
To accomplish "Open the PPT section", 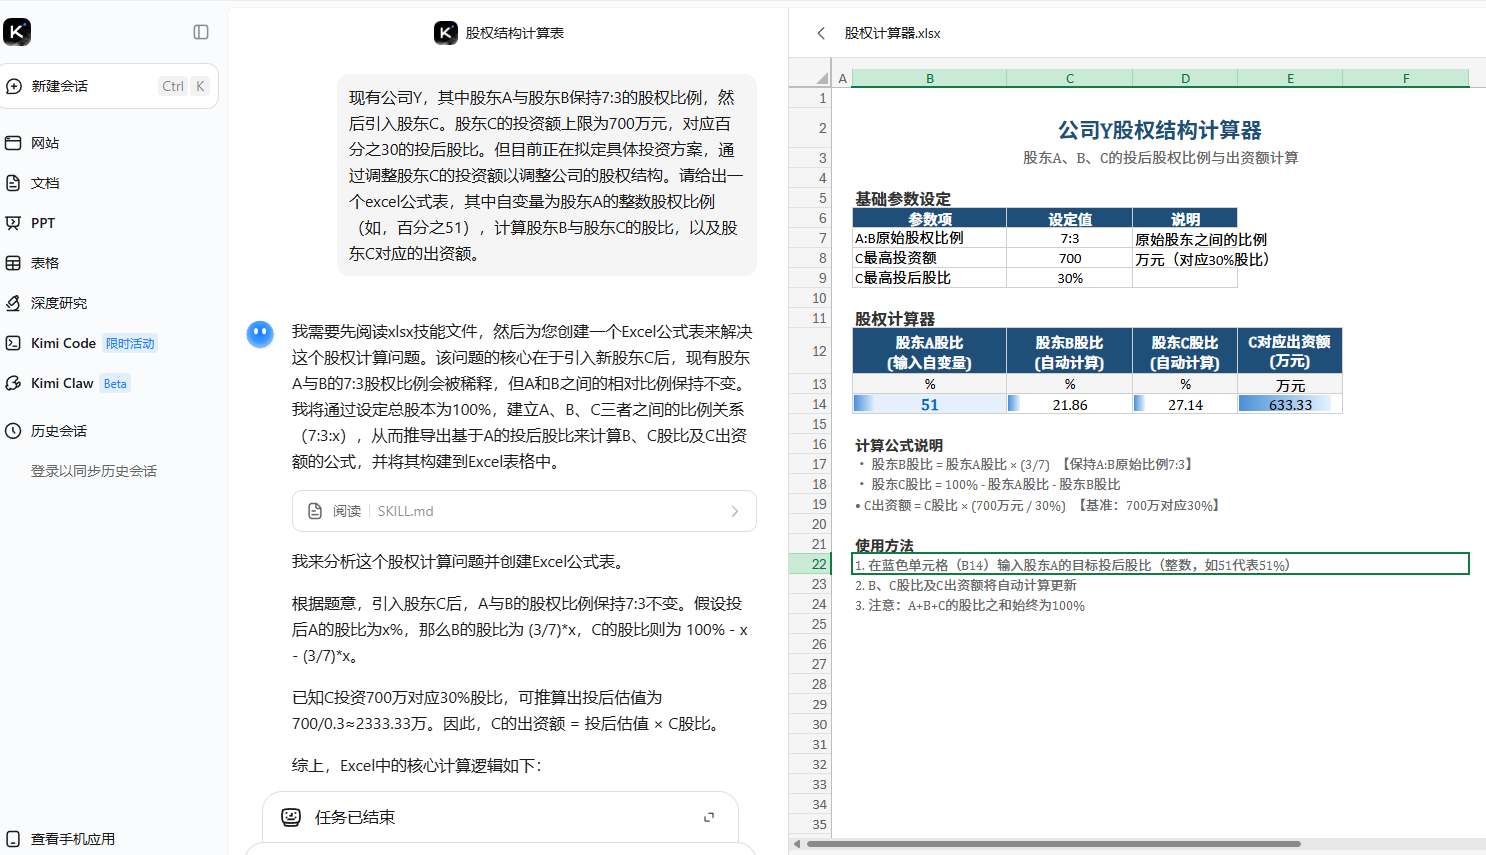I will click(42, 223).
